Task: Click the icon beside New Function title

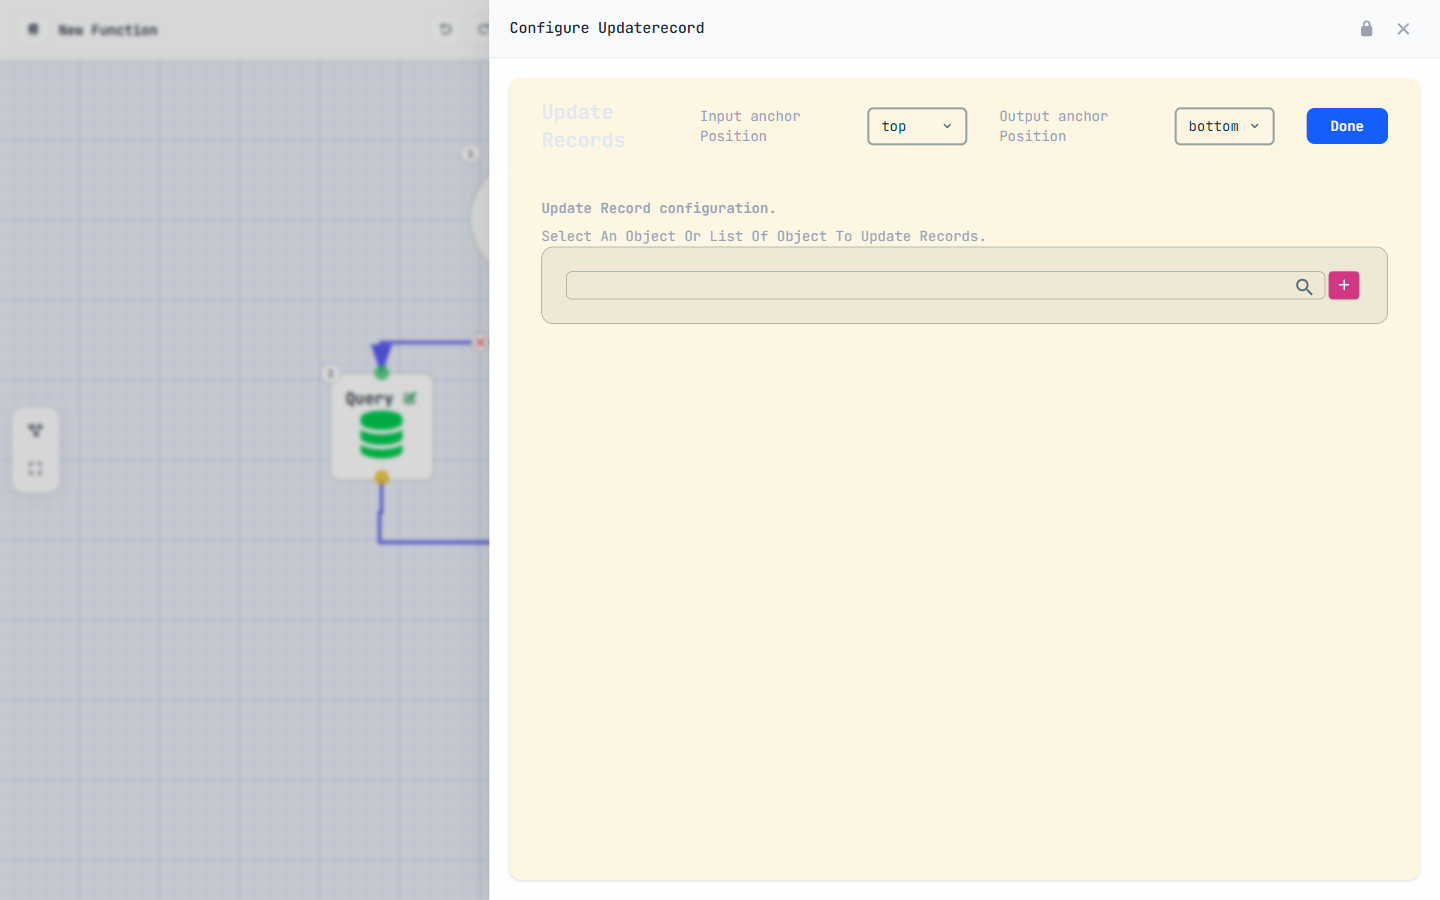Action: [x=33, y=29]
